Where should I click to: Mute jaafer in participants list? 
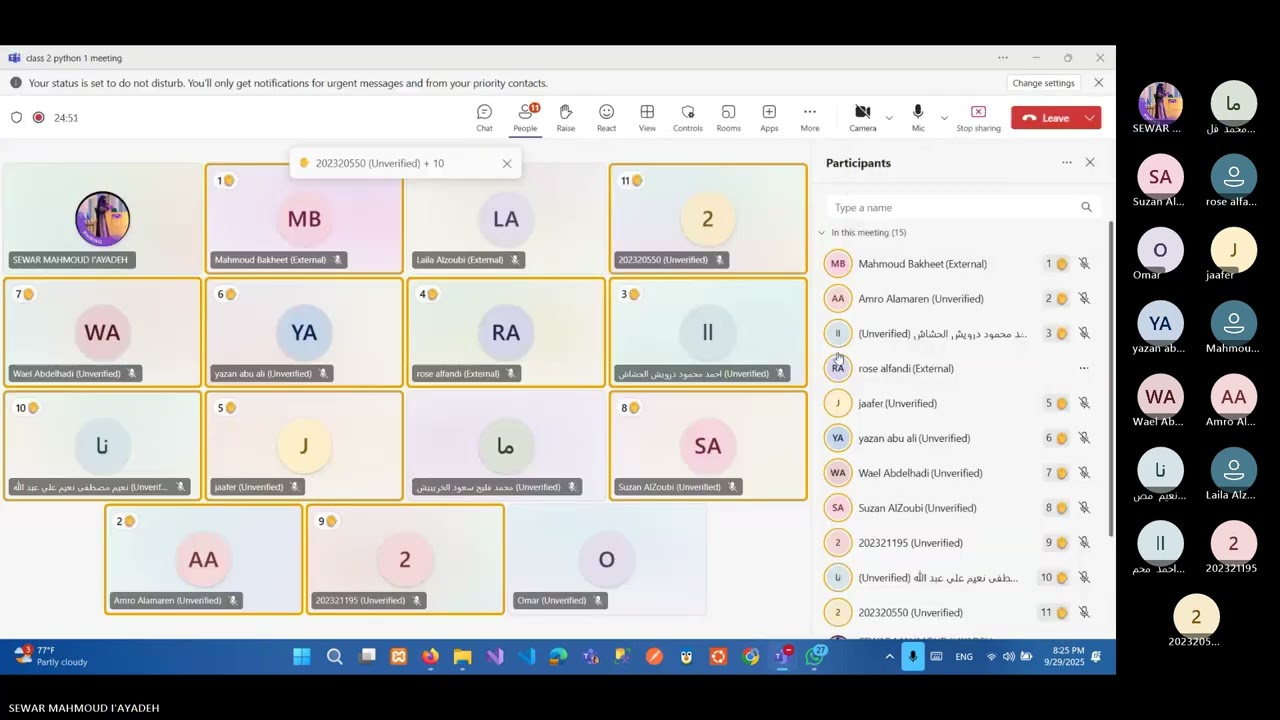[x=1084, y=403]
